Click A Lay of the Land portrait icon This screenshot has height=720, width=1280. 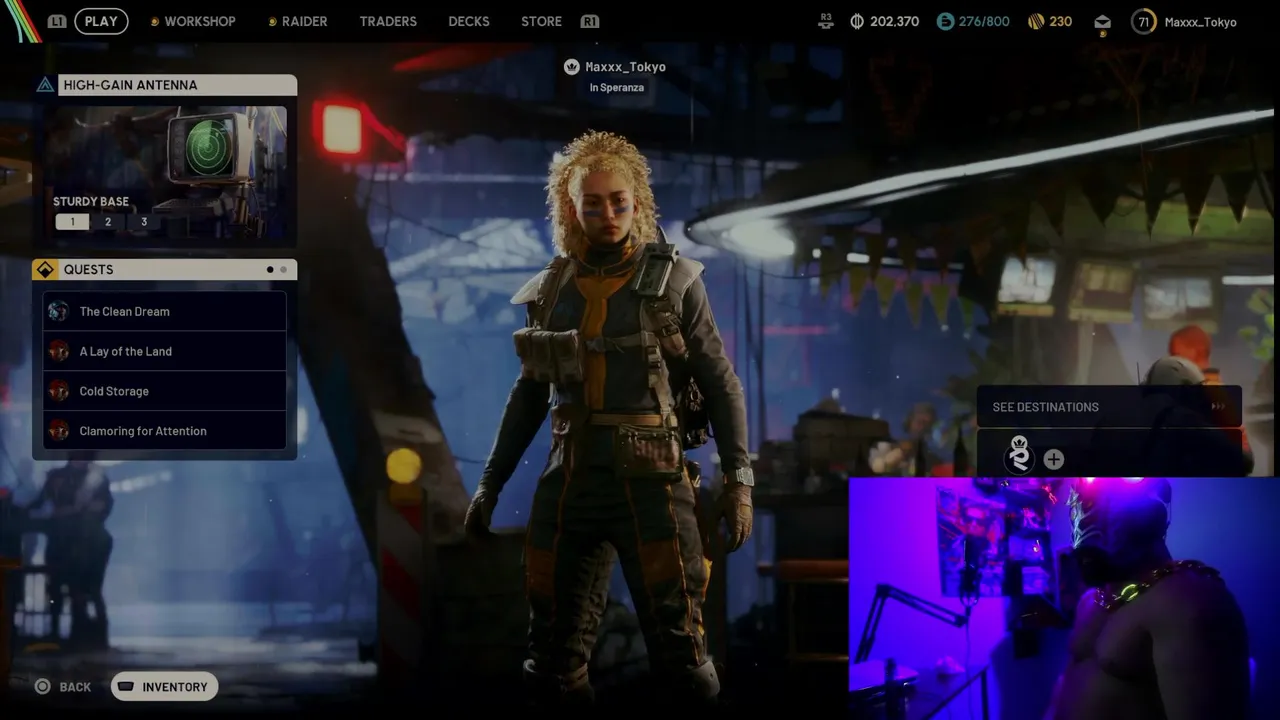59,351
